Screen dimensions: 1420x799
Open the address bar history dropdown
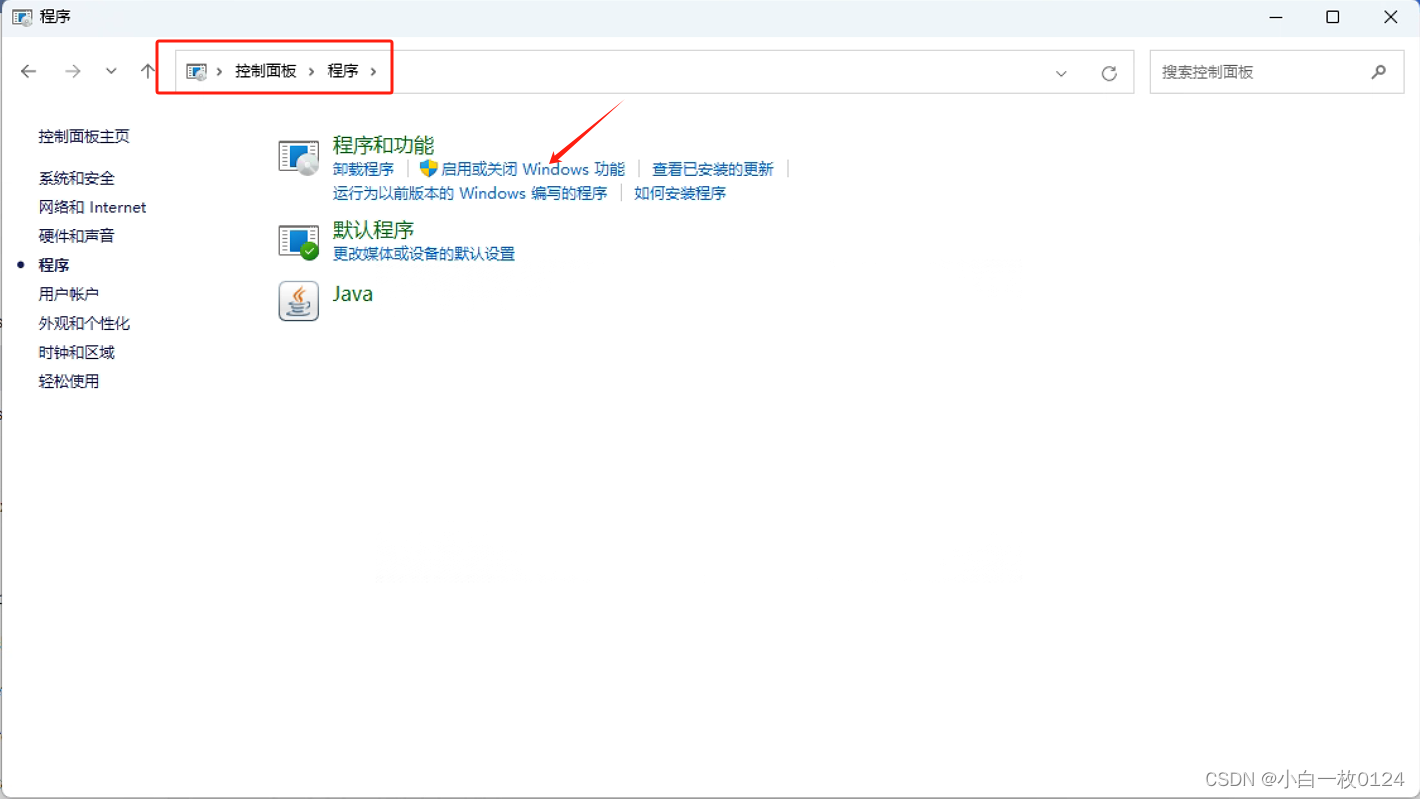(x=1061, y=73)
